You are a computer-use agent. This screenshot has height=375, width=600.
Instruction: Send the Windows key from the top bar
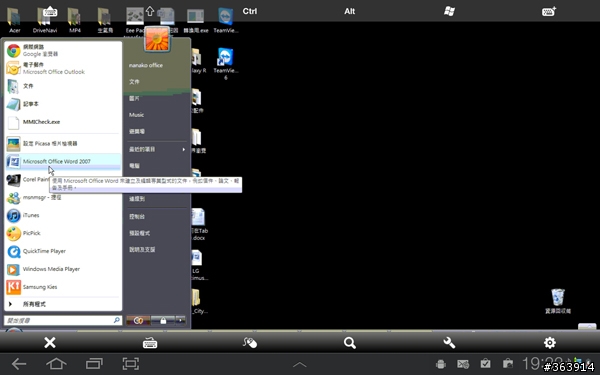coord(449,11)
